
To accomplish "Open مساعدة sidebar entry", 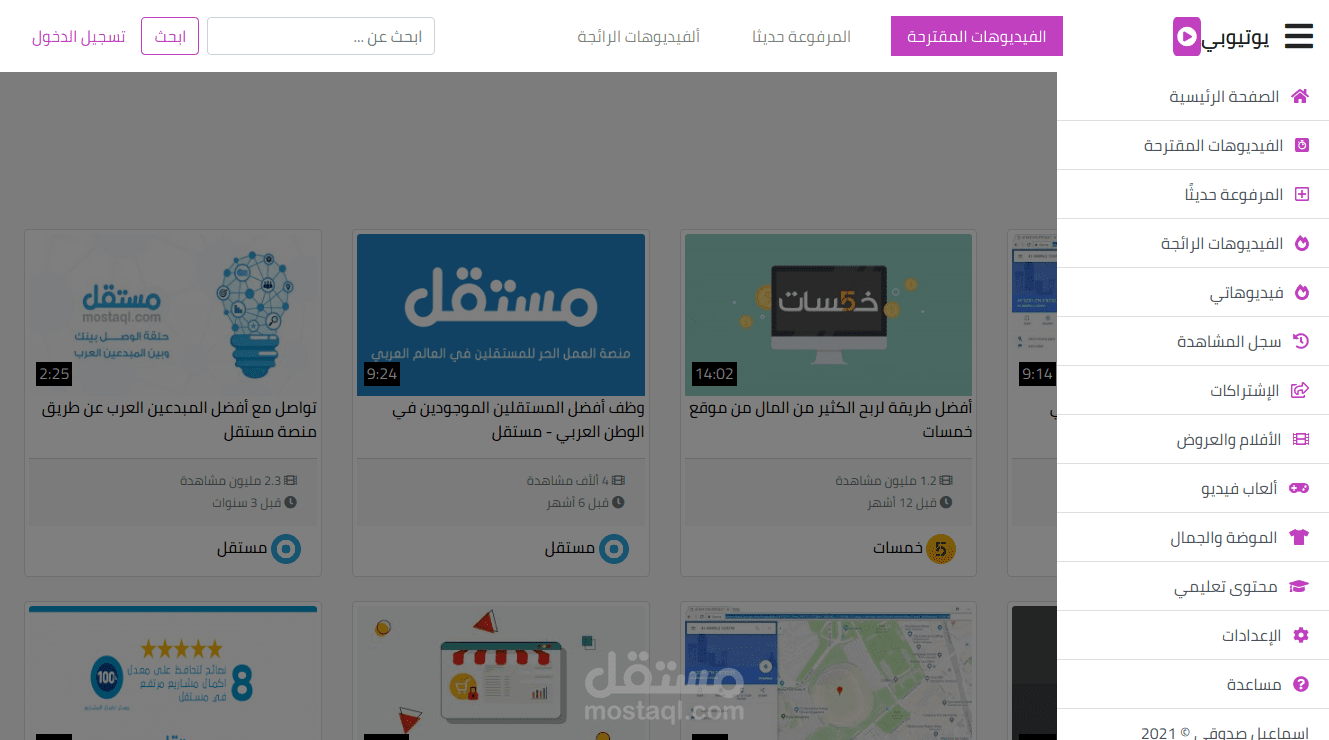I will tap(1193, 685).
